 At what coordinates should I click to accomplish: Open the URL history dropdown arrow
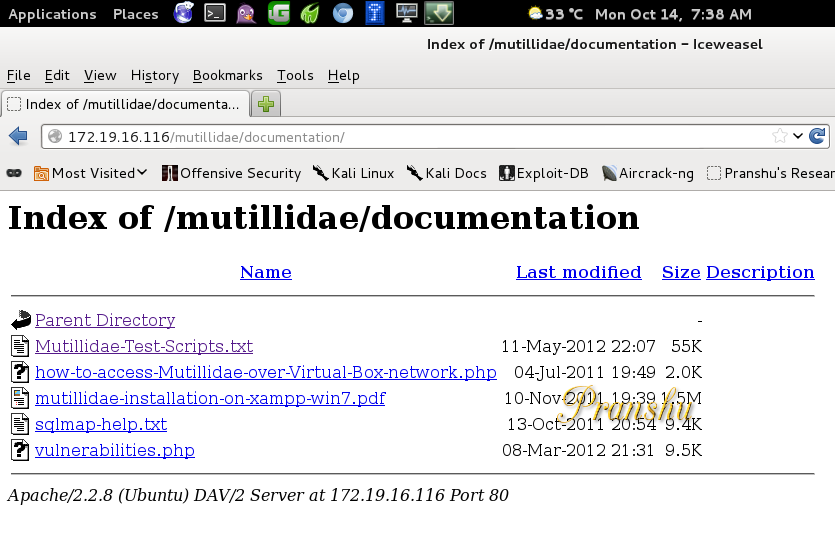click(798, 136)
